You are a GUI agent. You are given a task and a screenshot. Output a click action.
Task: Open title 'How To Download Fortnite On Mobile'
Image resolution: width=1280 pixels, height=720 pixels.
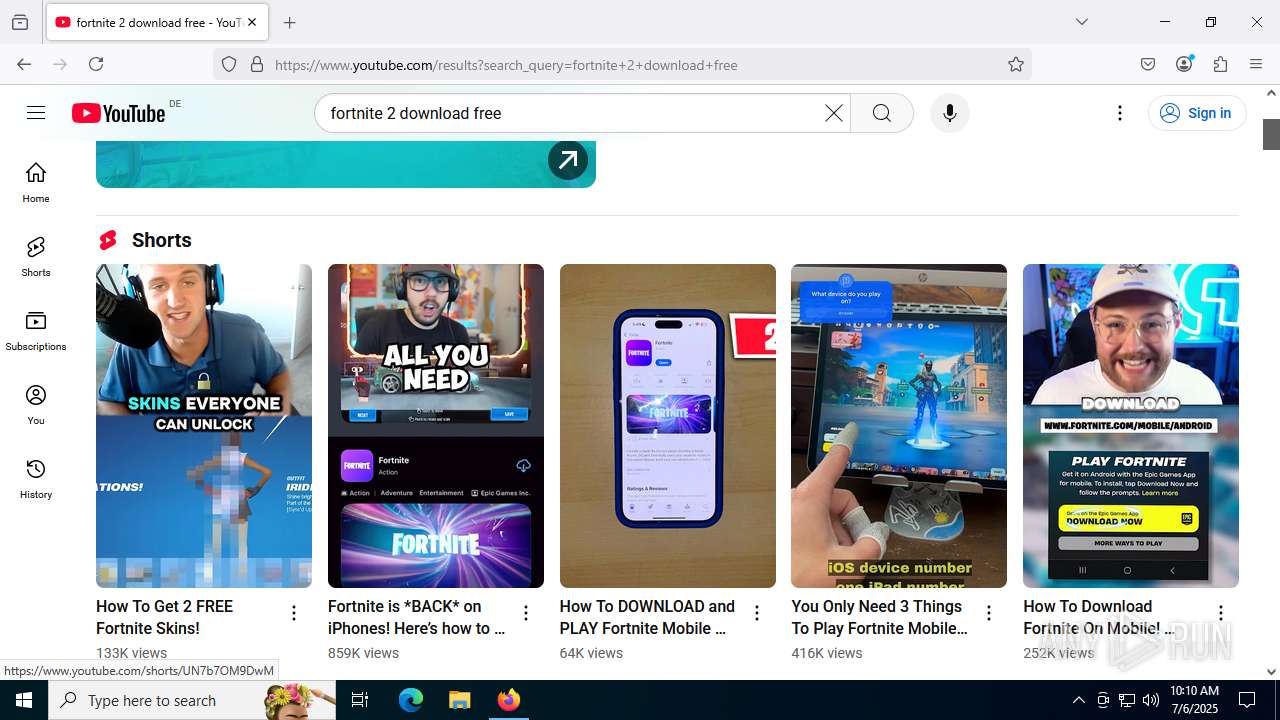click(x=1099, y=617)
